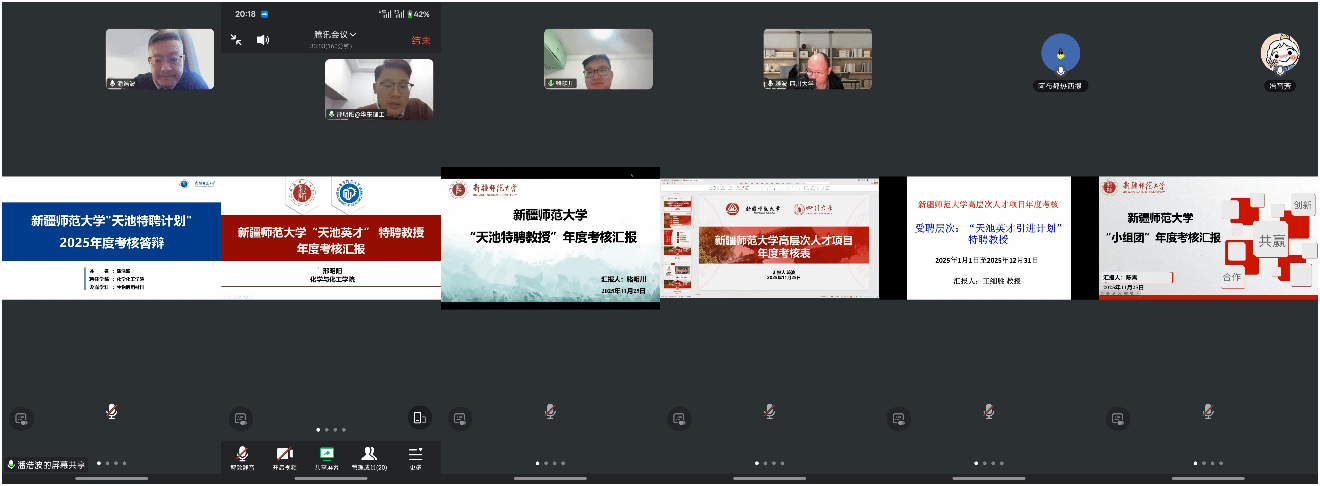Open the 小组团 年度考核汇报 shared slide
The image size is (1320, 486).
pos(1208,237)
